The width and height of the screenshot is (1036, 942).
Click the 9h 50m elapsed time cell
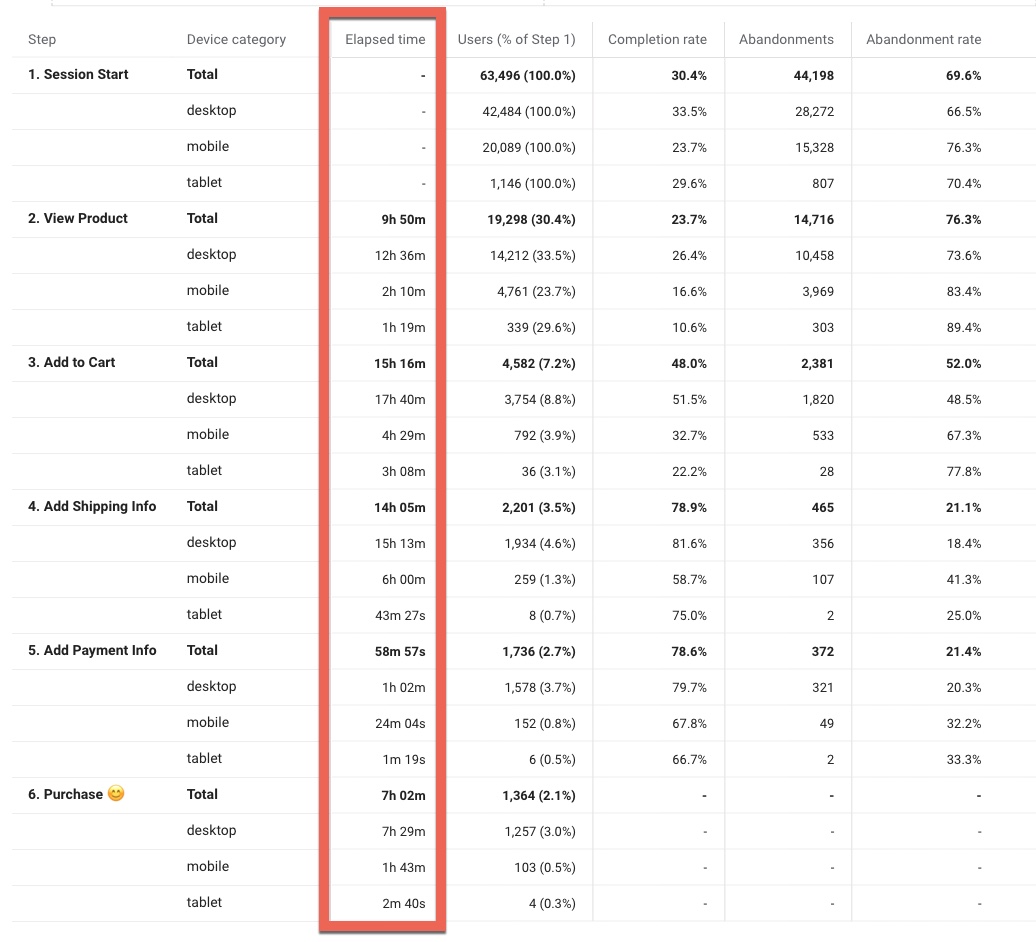[403, 220]
